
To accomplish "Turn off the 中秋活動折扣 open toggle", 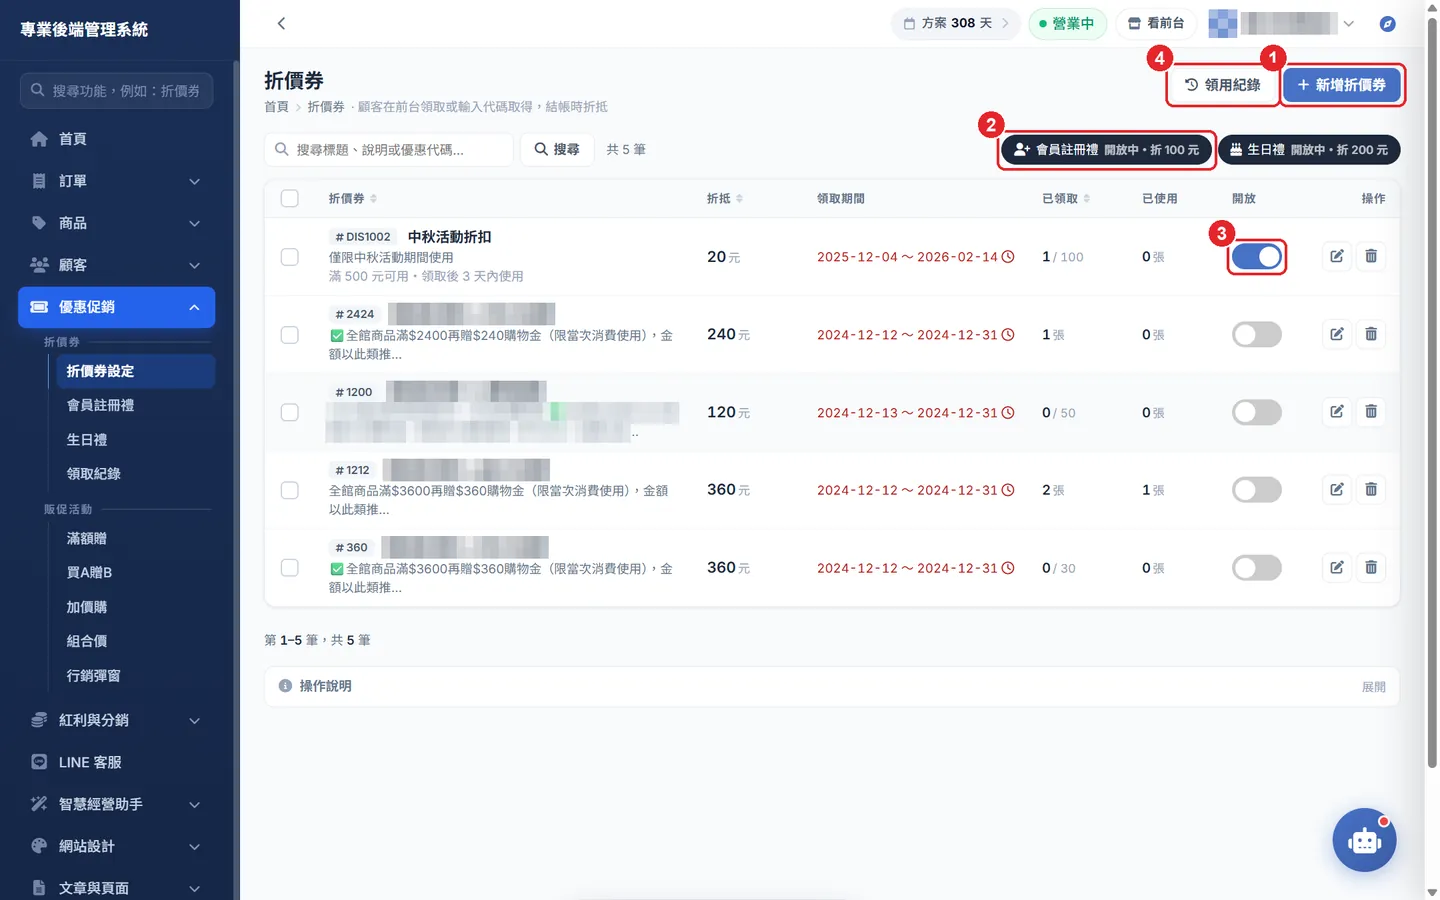I will (x=1257, y=257).
